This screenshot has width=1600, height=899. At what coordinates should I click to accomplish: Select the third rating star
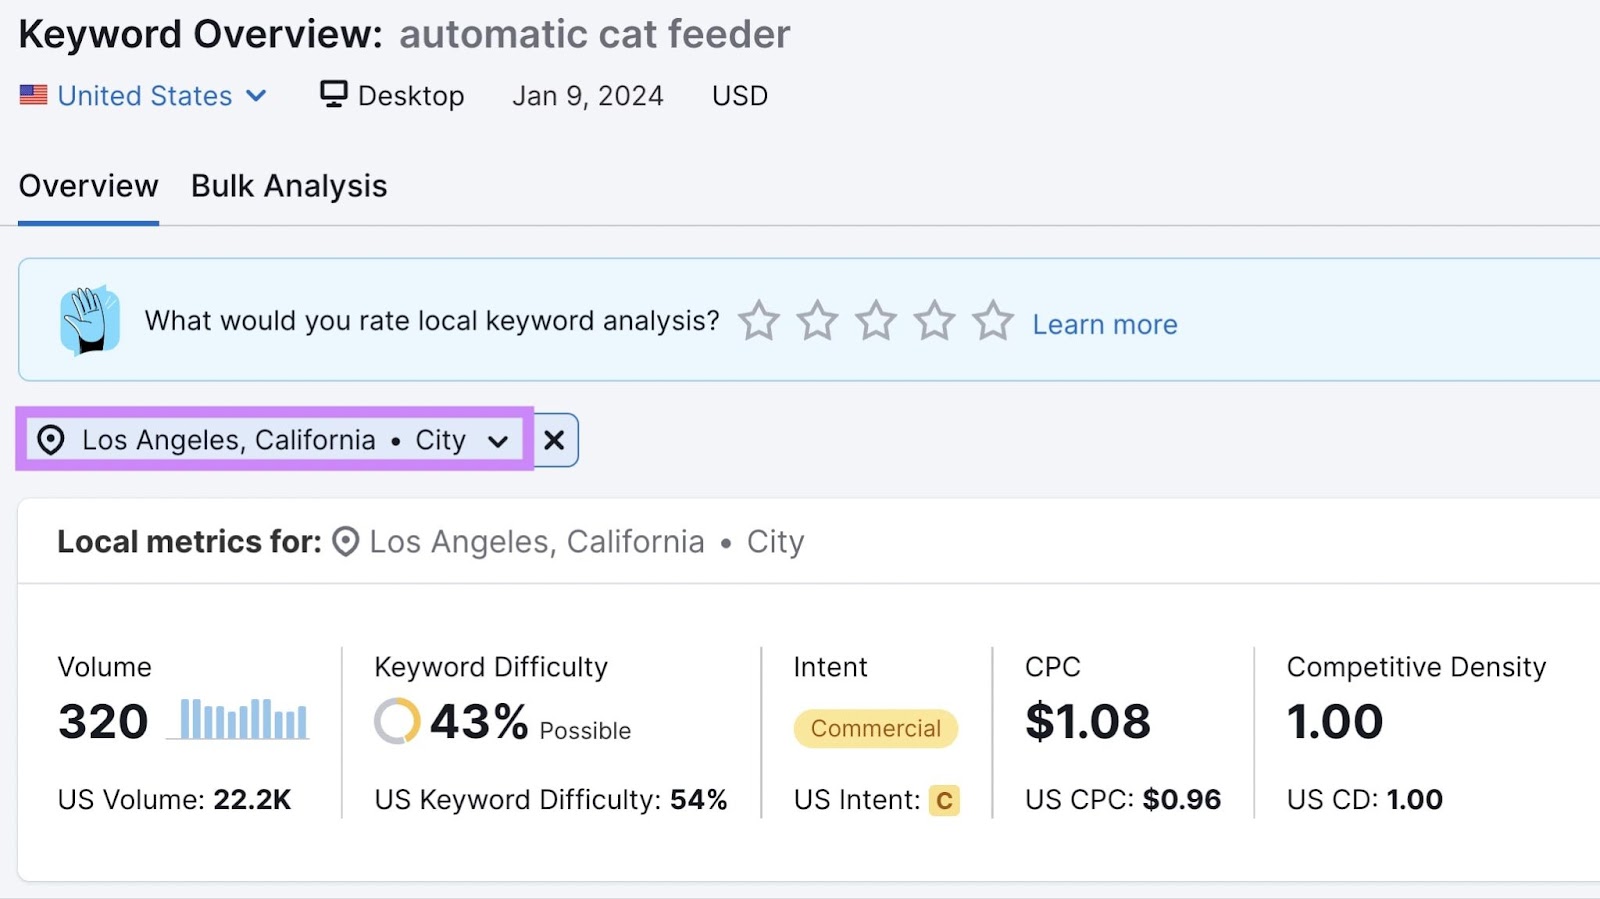[876, 320]
